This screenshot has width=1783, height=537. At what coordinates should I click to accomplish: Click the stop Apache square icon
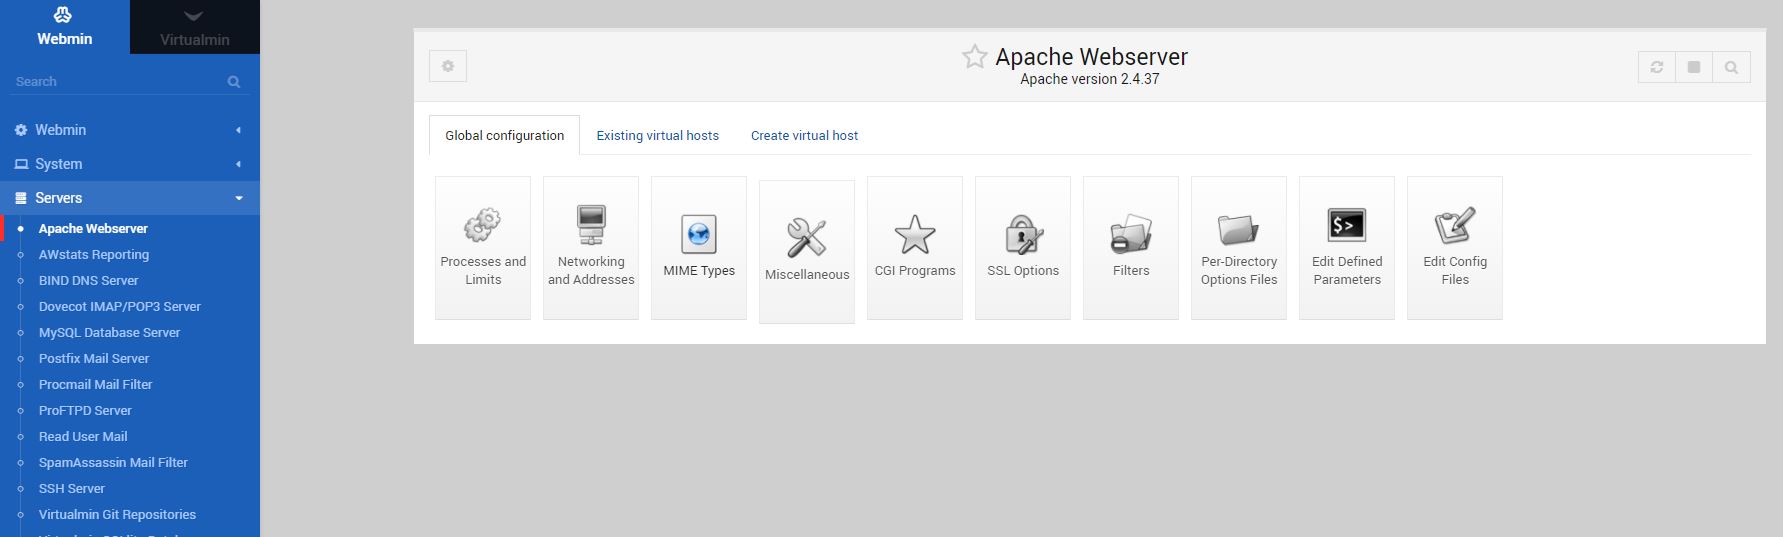1694,67
